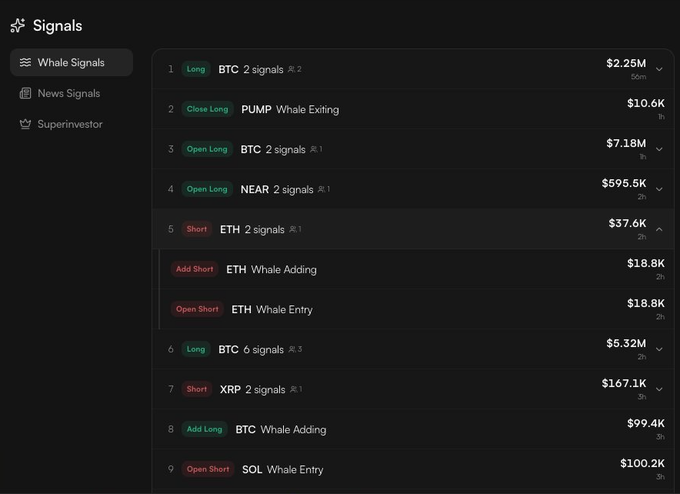The width and height of the screenshot is (680, 494).
Task: Click the 'XRP 2 signals' label
Action: [x=252, y=389]
